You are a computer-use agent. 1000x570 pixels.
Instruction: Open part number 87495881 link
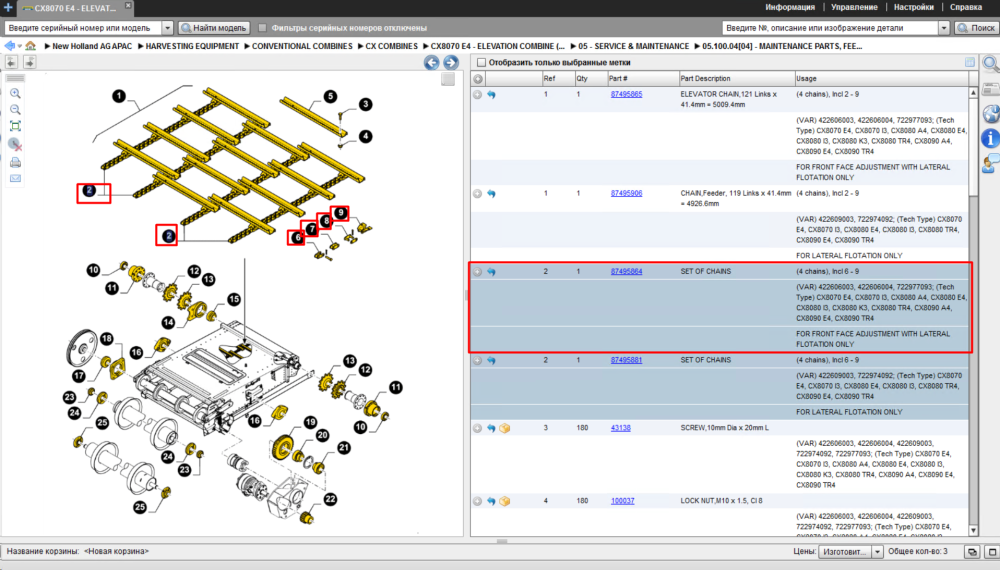coord(626,360)
